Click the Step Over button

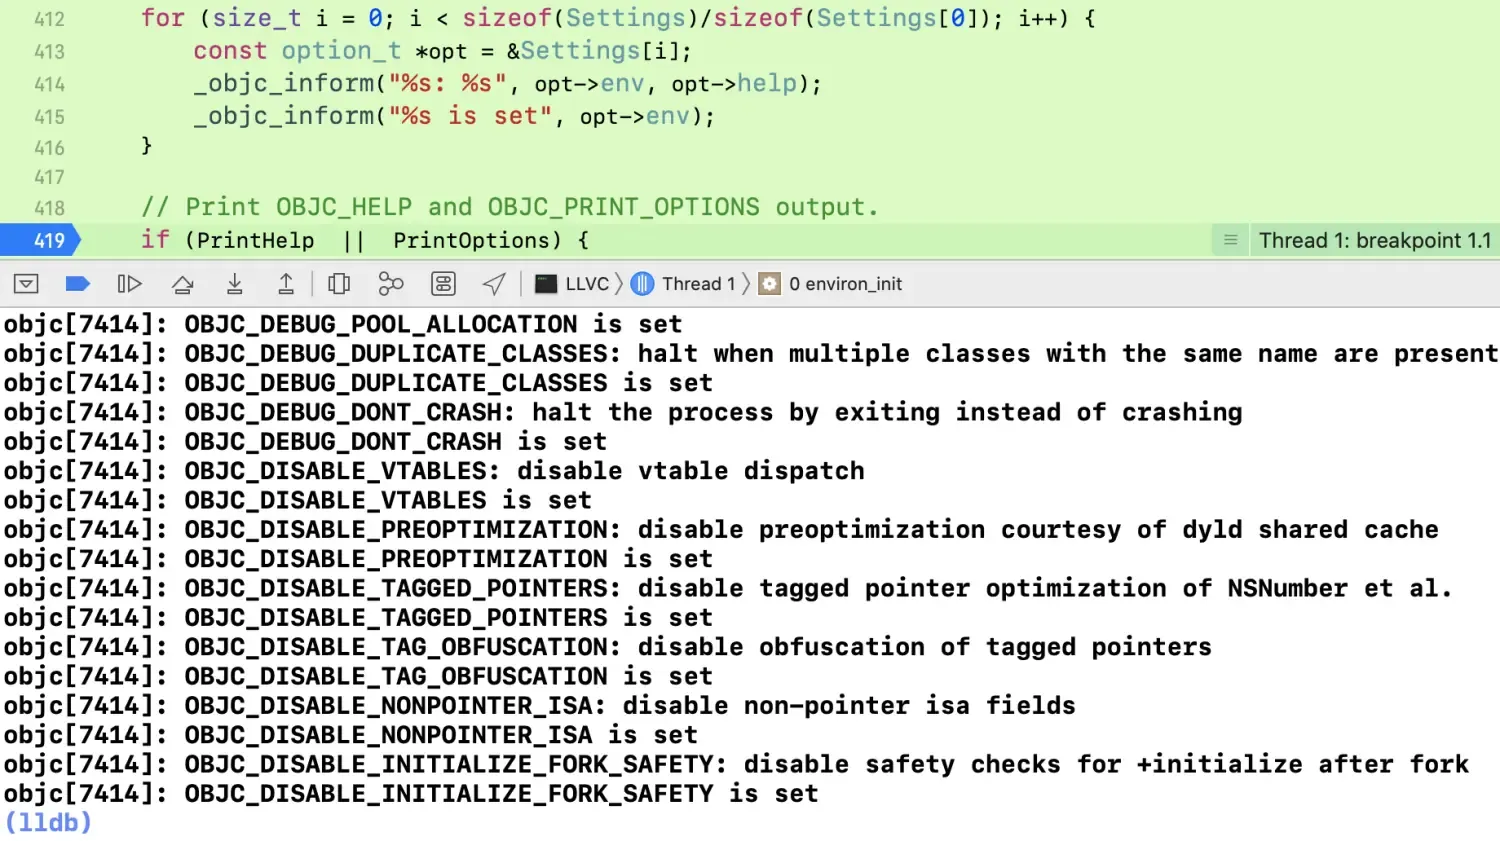coord(182,284)
